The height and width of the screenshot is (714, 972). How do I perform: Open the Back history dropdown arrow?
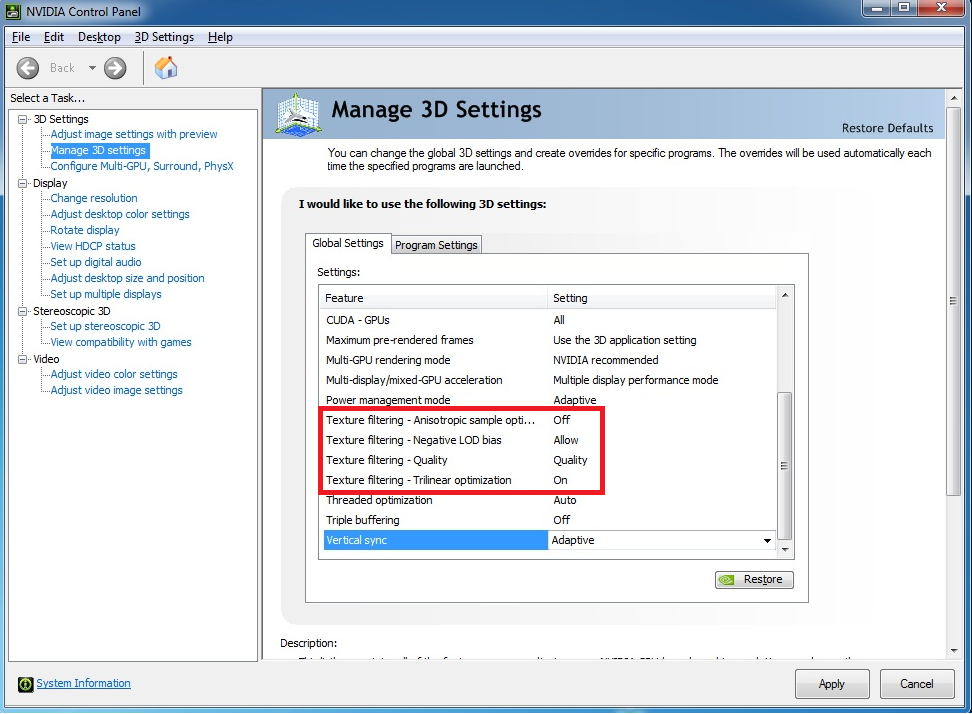(92, 68)
